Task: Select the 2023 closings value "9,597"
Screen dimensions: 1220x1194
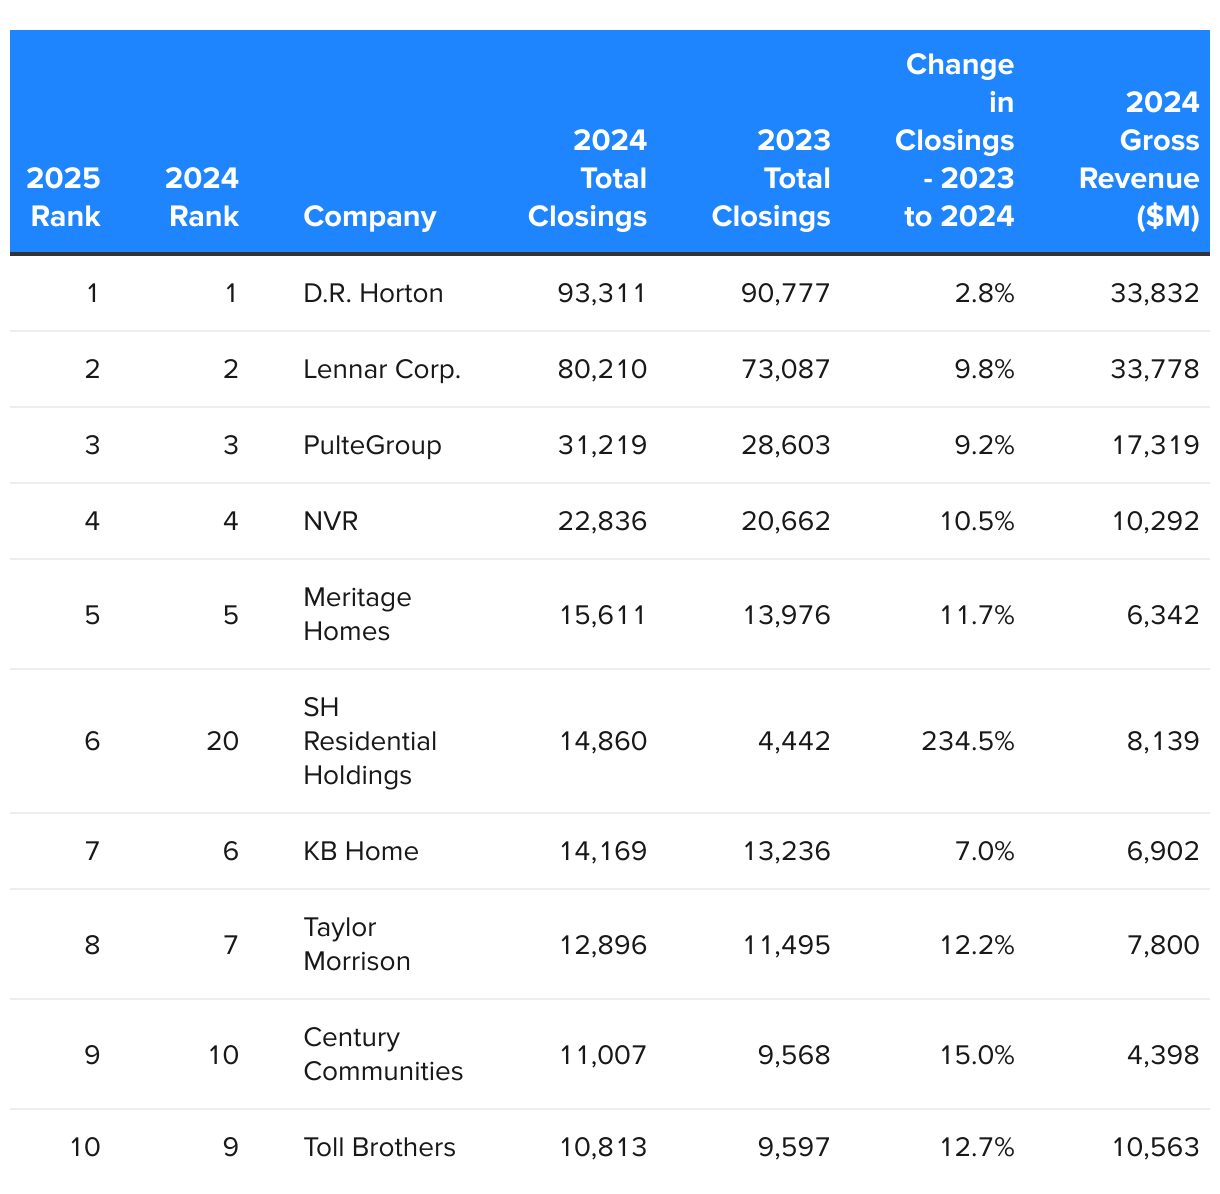Action: pyautogui.click(x=794, y=1147)
